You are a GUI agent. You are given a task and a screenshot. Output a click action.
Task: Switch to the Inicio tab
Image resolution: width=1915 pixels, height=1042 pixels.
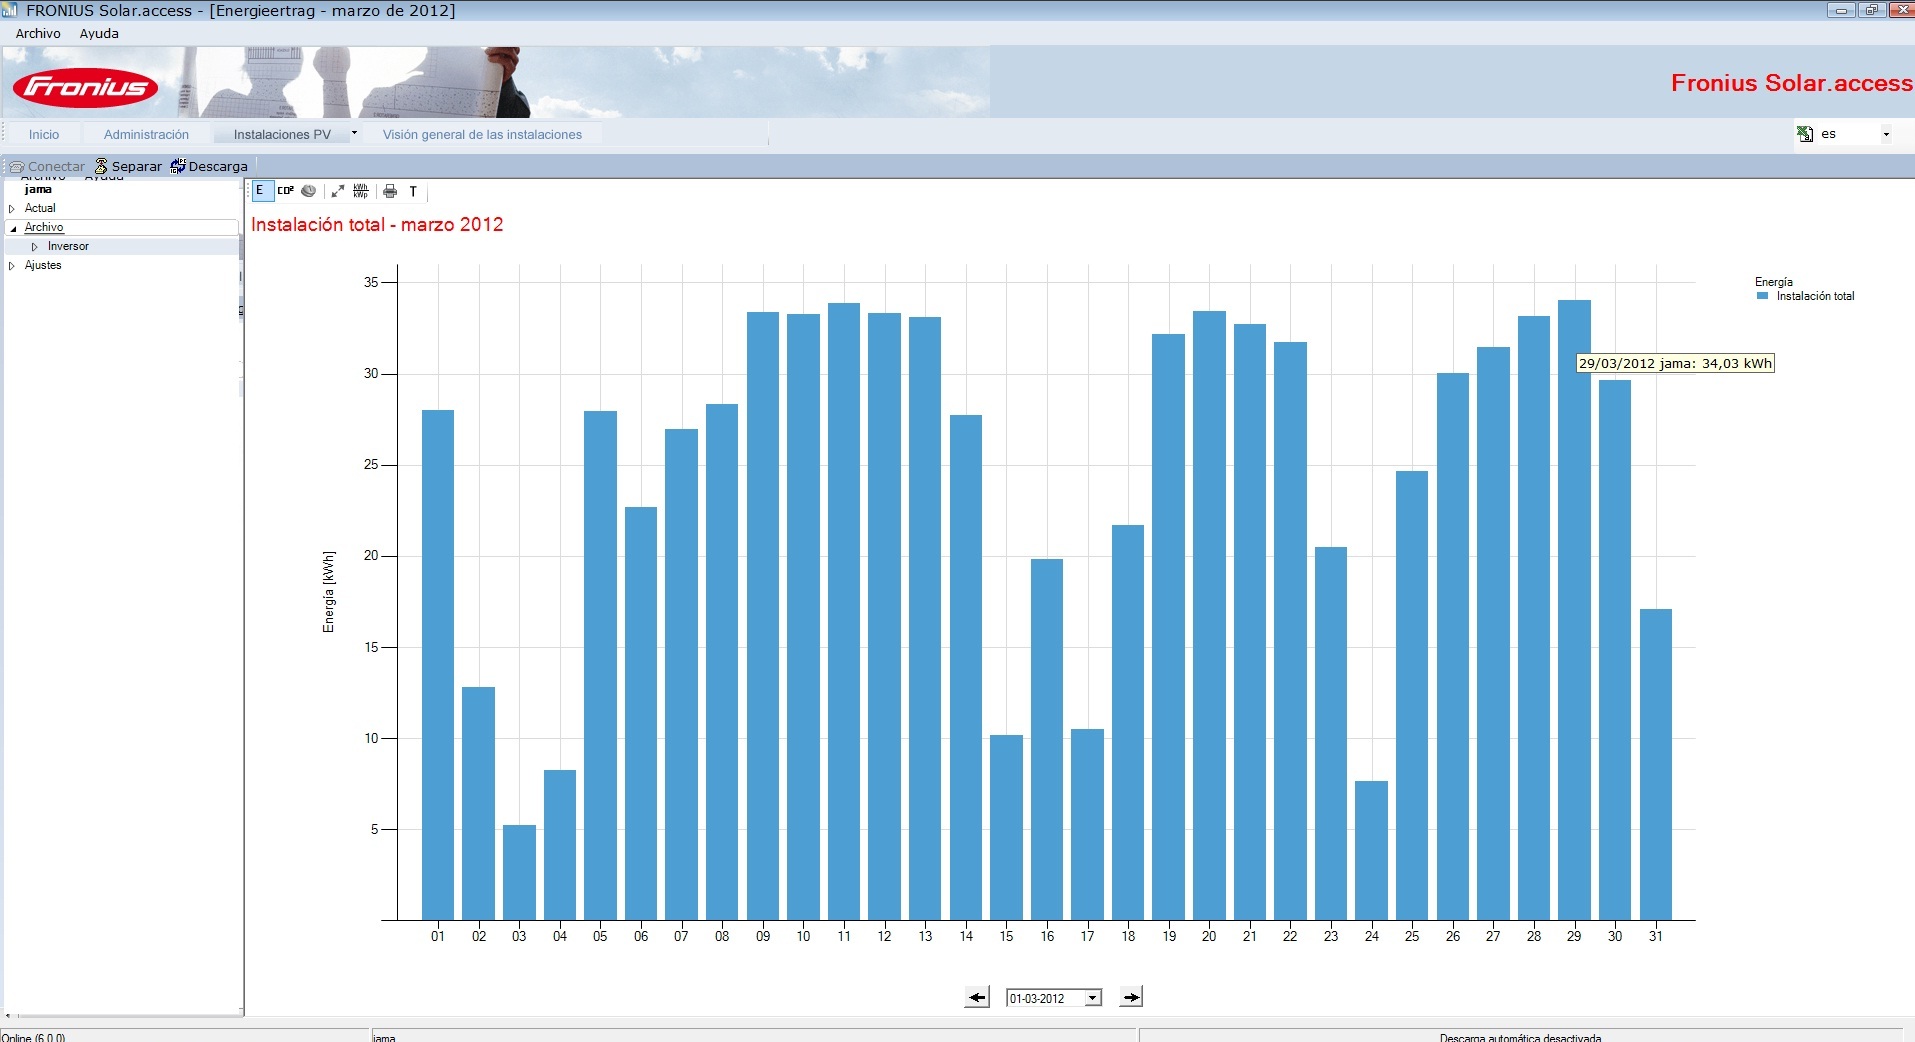point(44,134)
